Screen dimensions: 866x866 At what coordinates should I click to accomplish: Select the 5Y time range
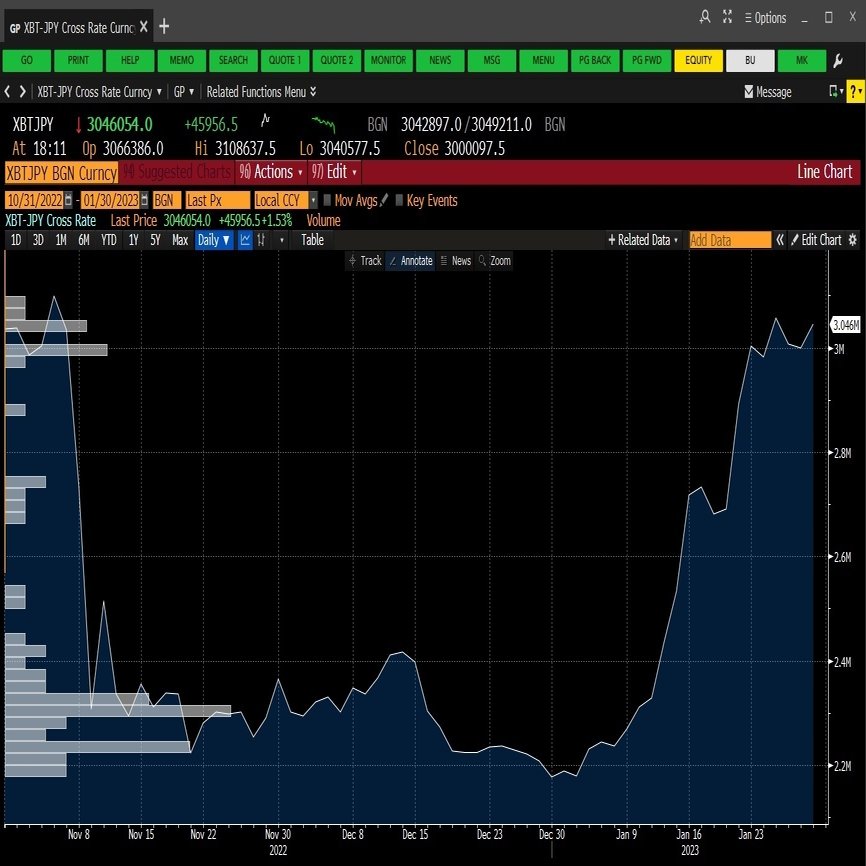[x=156, y=240]
